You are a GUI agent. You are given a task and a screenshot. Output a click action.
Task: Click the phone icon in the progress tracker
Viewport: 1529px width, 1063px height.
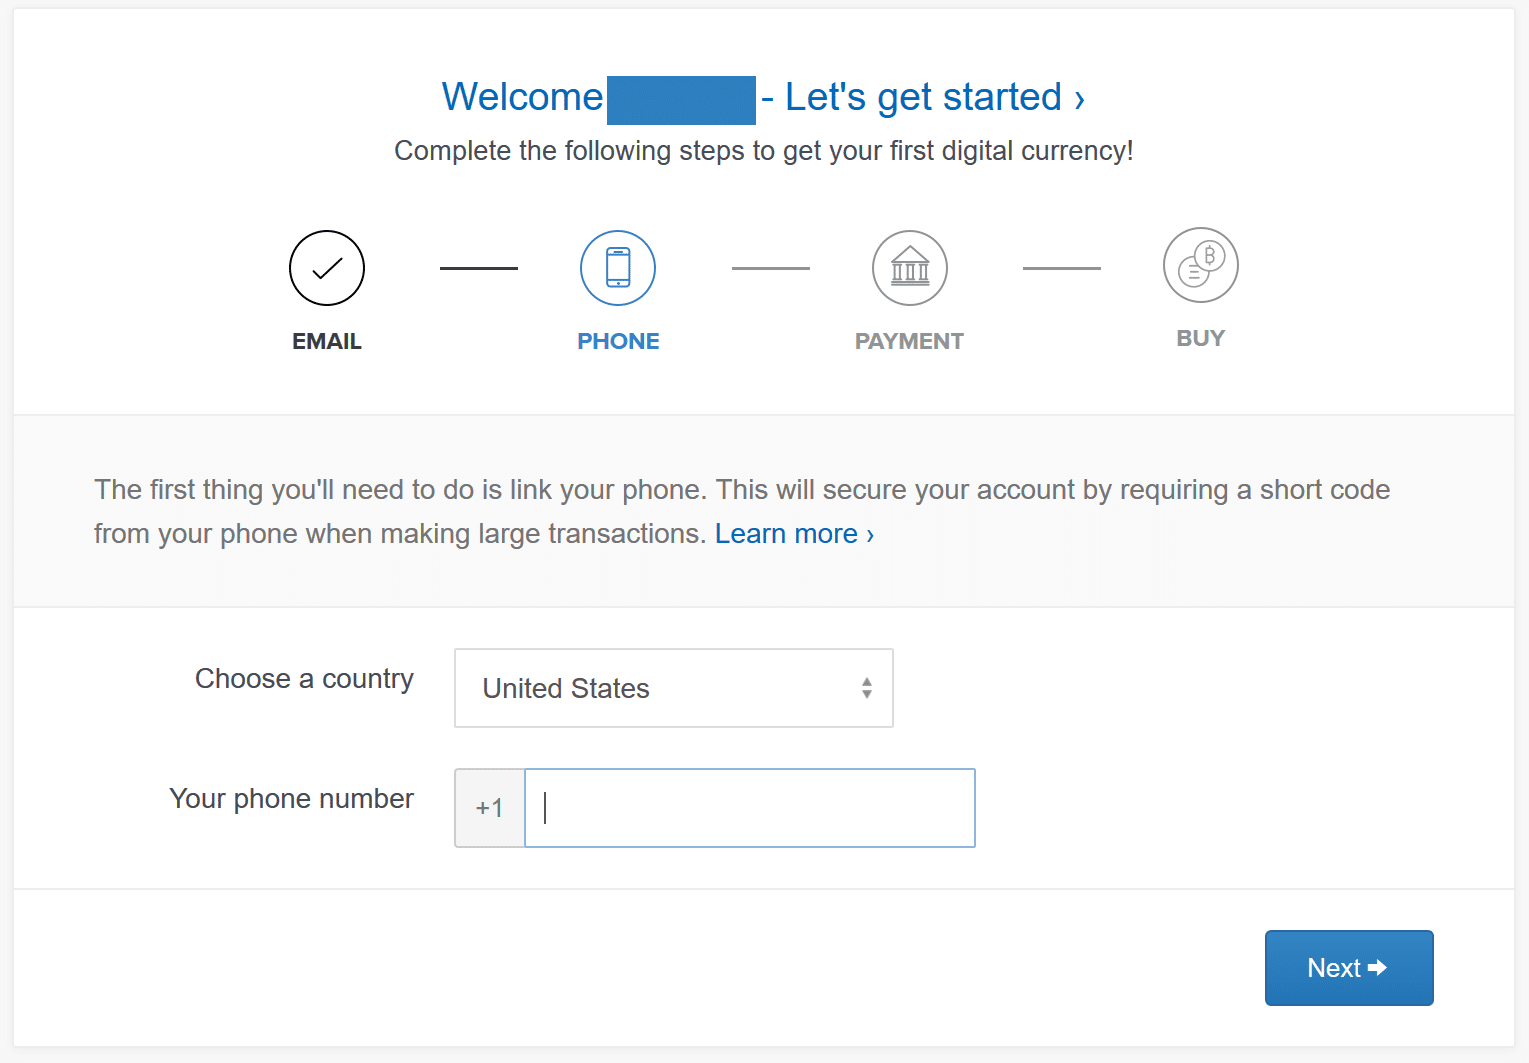pyautogui.click(x=617, y=267)
